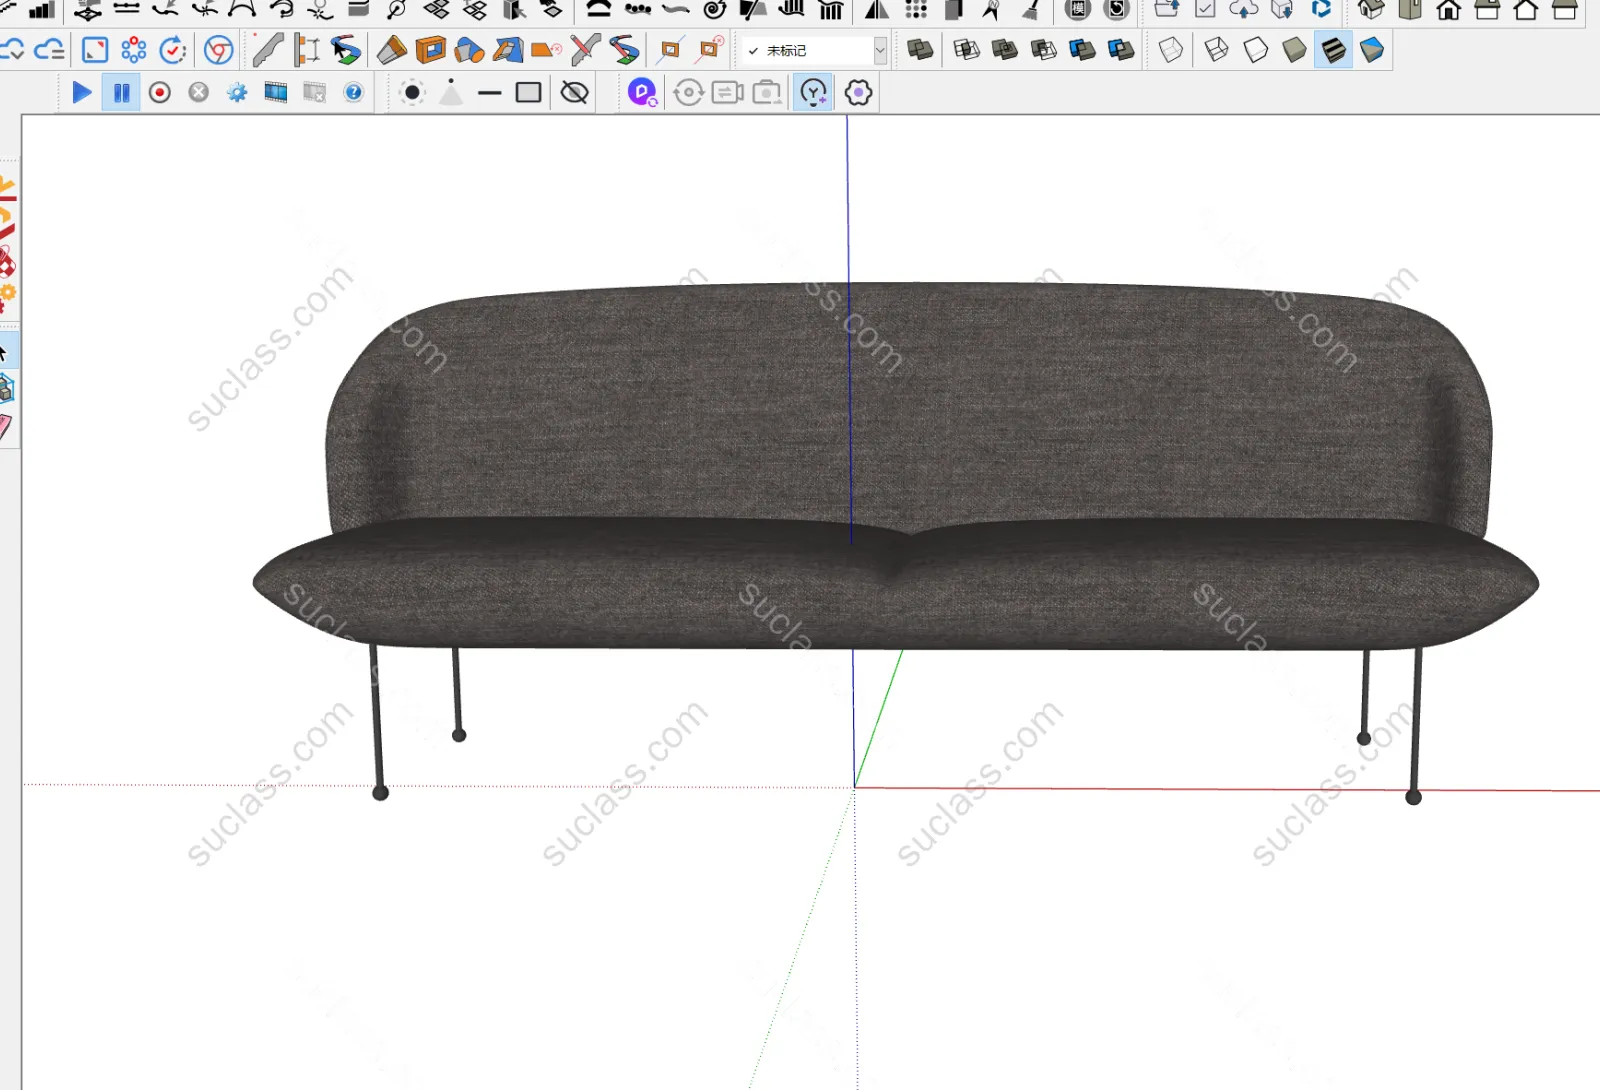Screen dimensions: 1600x1090
Task: Open the blue question mark help icon
Action: pyautogui.click(x=353, y=93)
